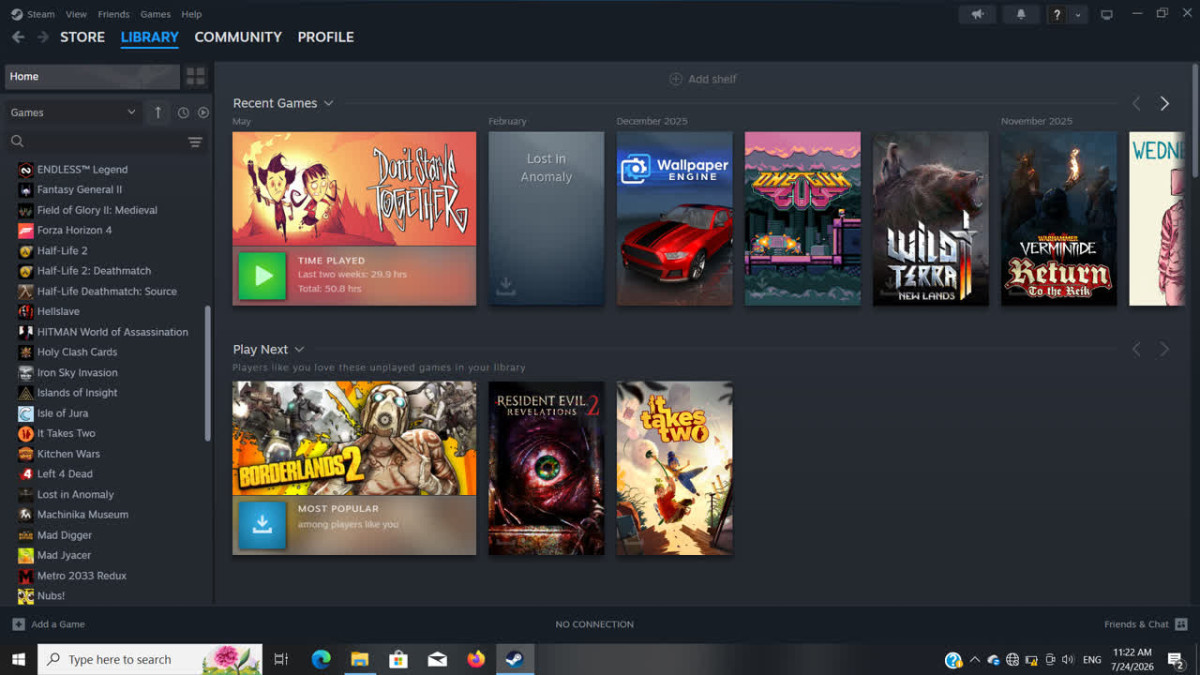Image resolution: width=1200 pixels, height=675 pixels.
Task: Open the Big Picture mode monitor icon
Action: coord(1106,14)
